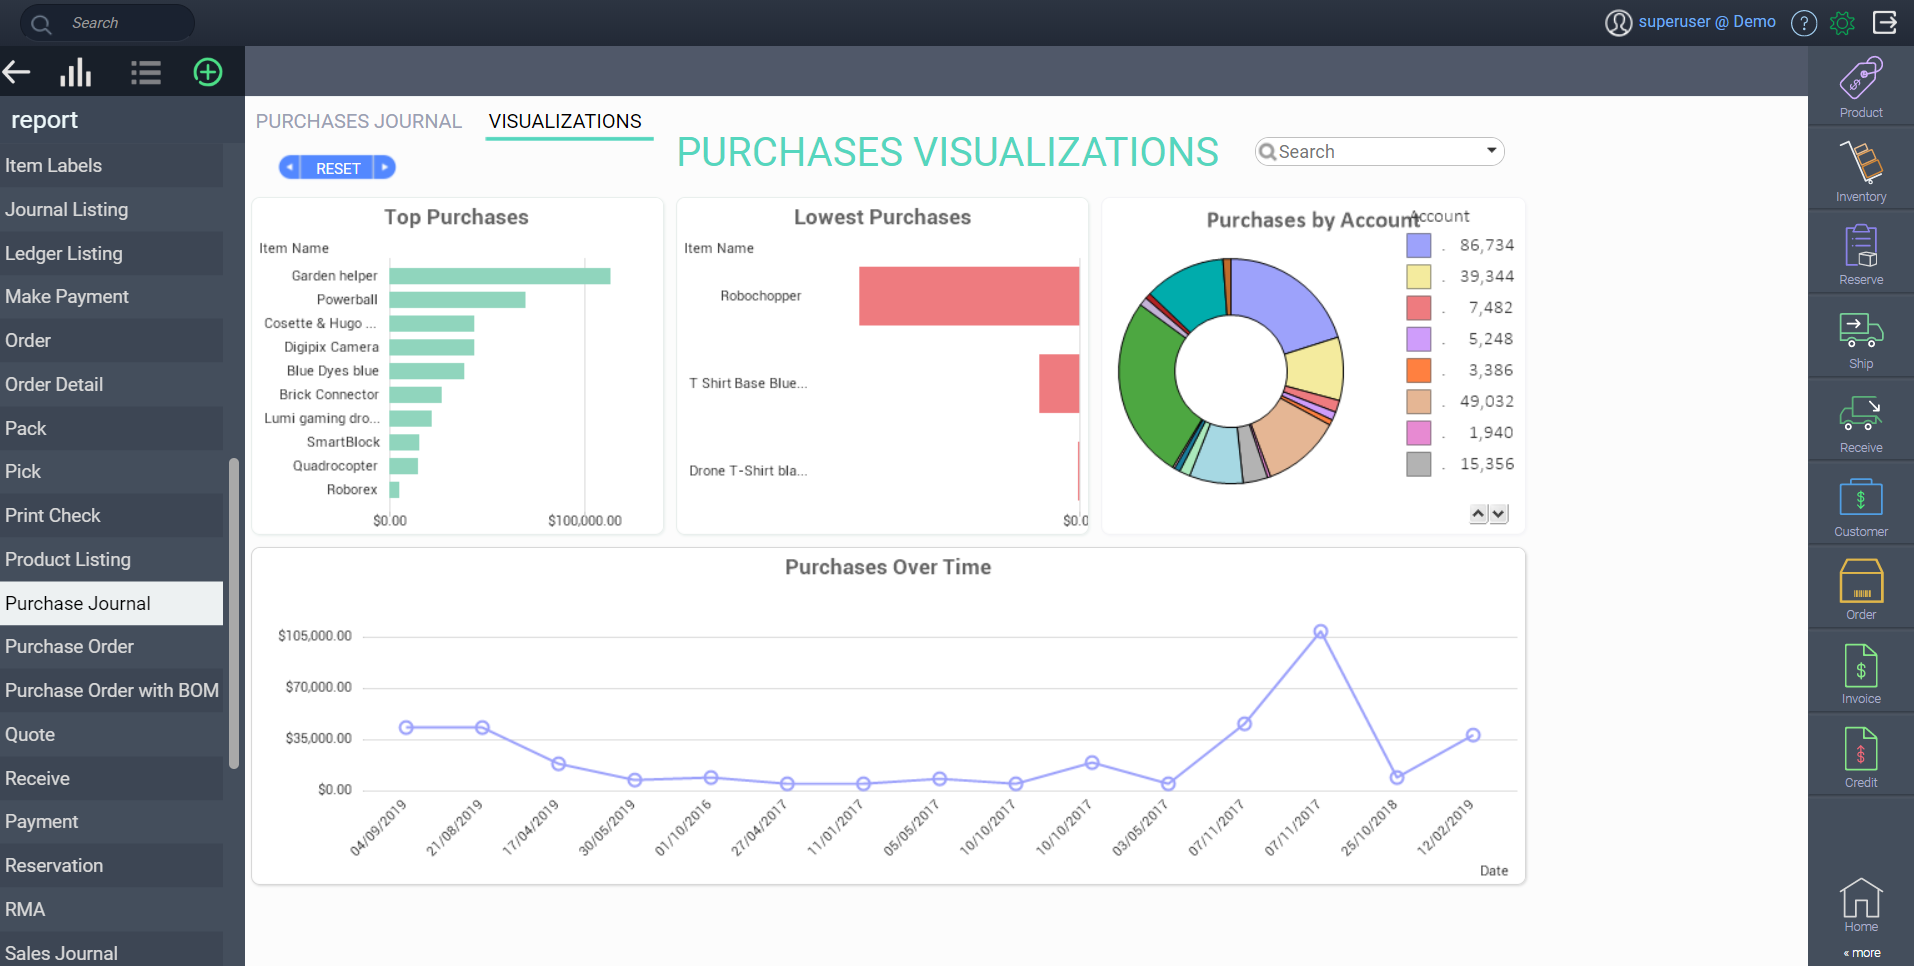The height and width of the screenshot is (966, 1914).
Task: Open the settings gear icon
Action: point(1842,22)
